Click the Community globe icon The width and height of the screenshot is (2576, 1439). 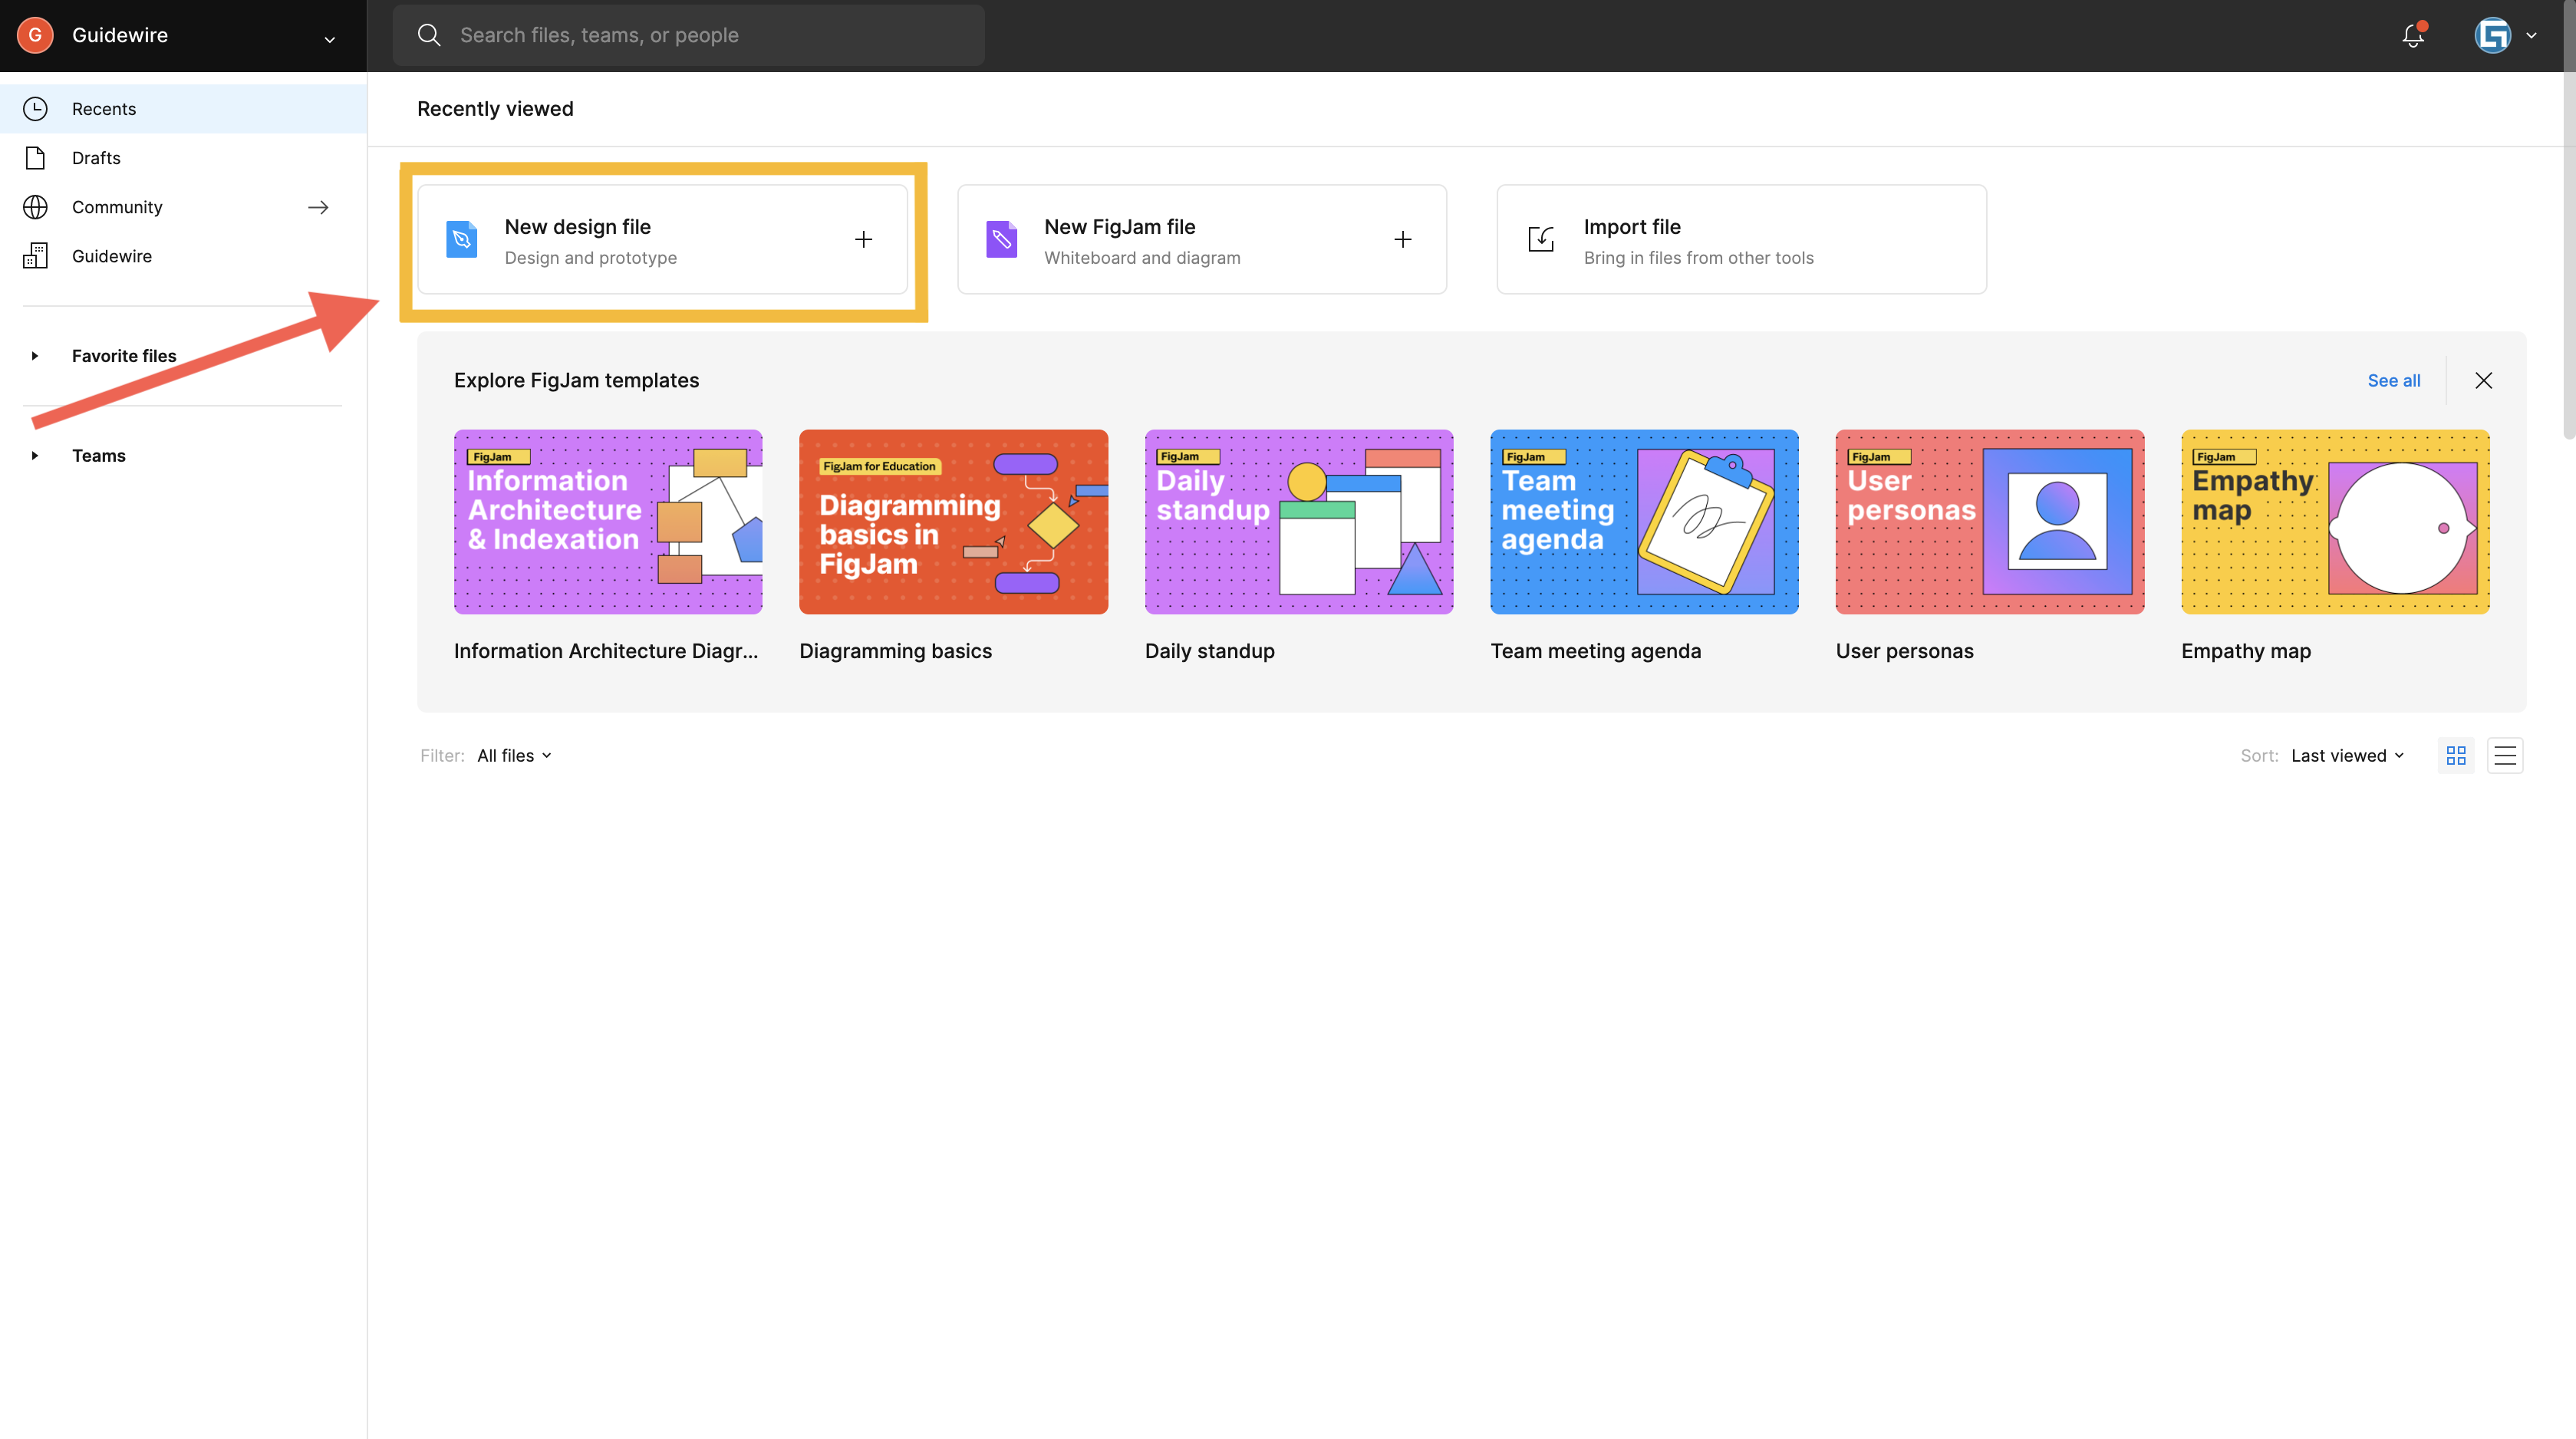coord(35,207)
